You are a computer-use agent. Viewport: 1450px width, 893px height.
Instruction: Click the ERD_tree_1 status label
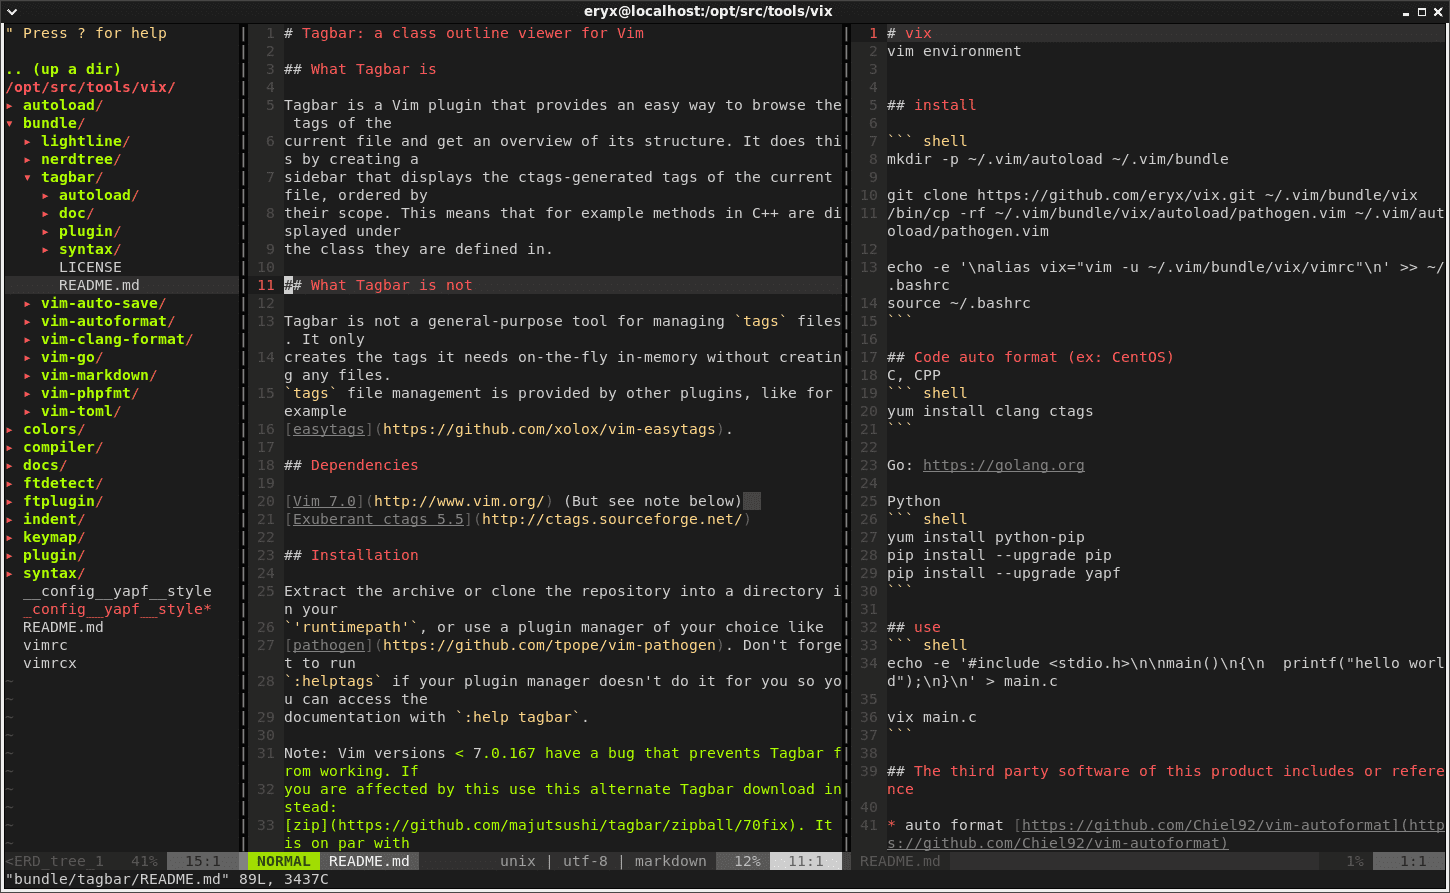[54, 861]
